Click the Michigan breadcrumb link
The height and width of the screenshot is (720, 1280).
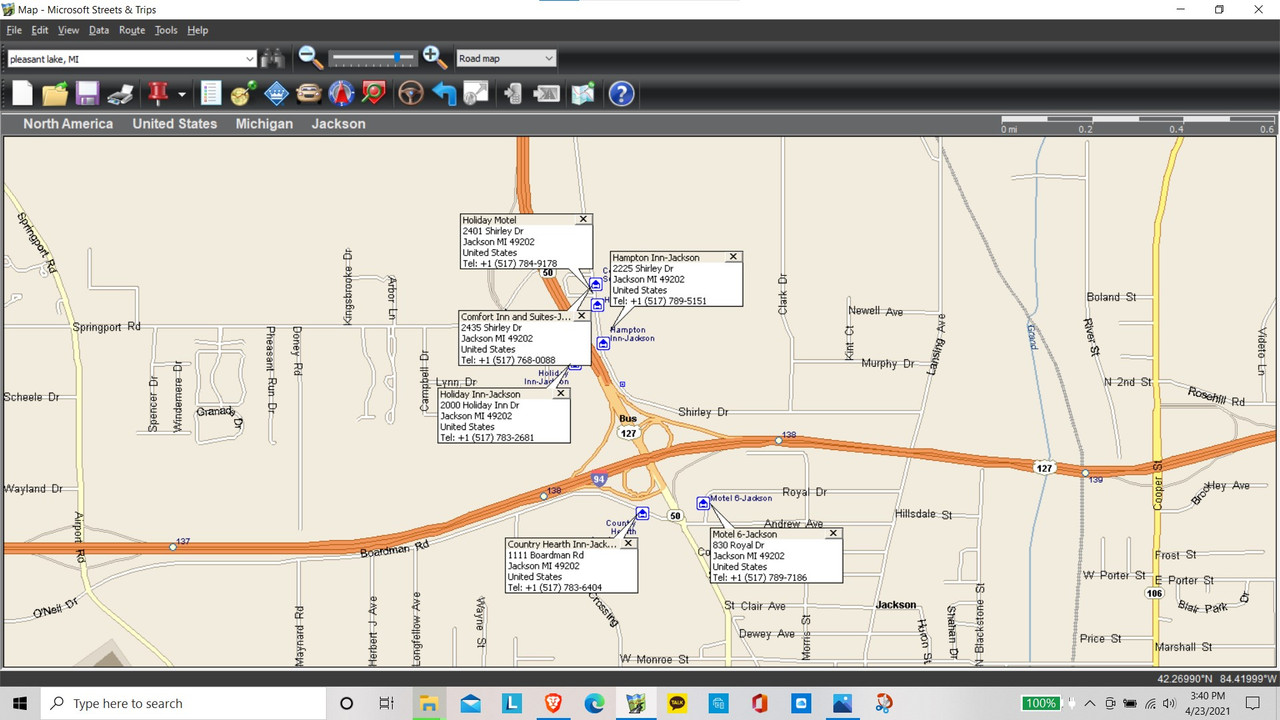(264, 124)
